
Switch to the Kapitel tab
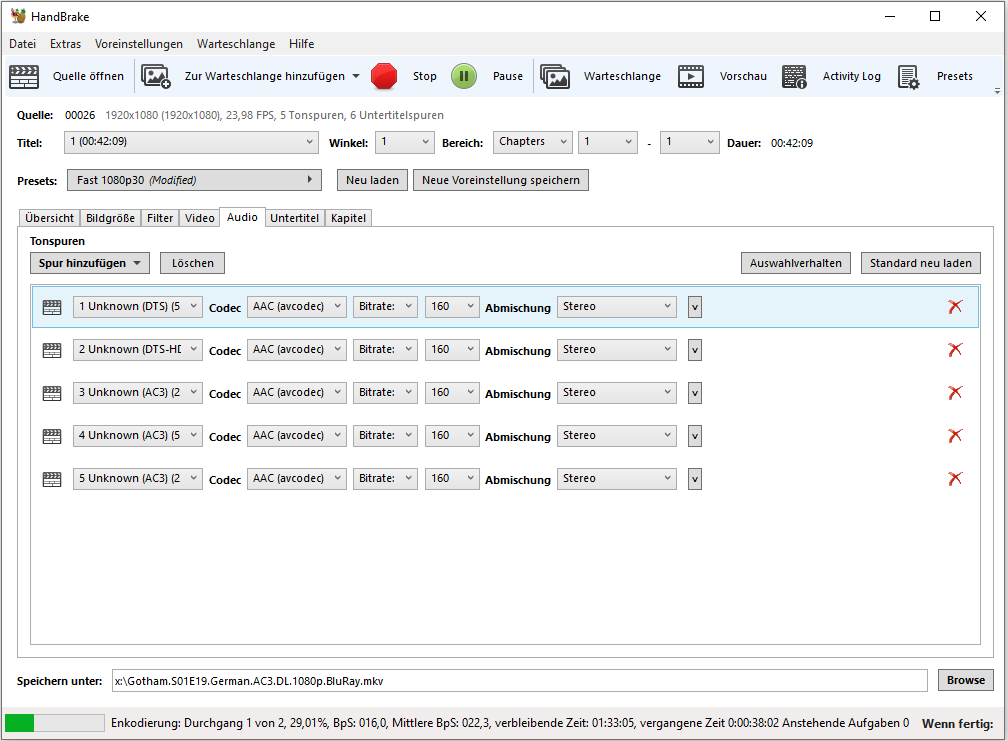348,218
